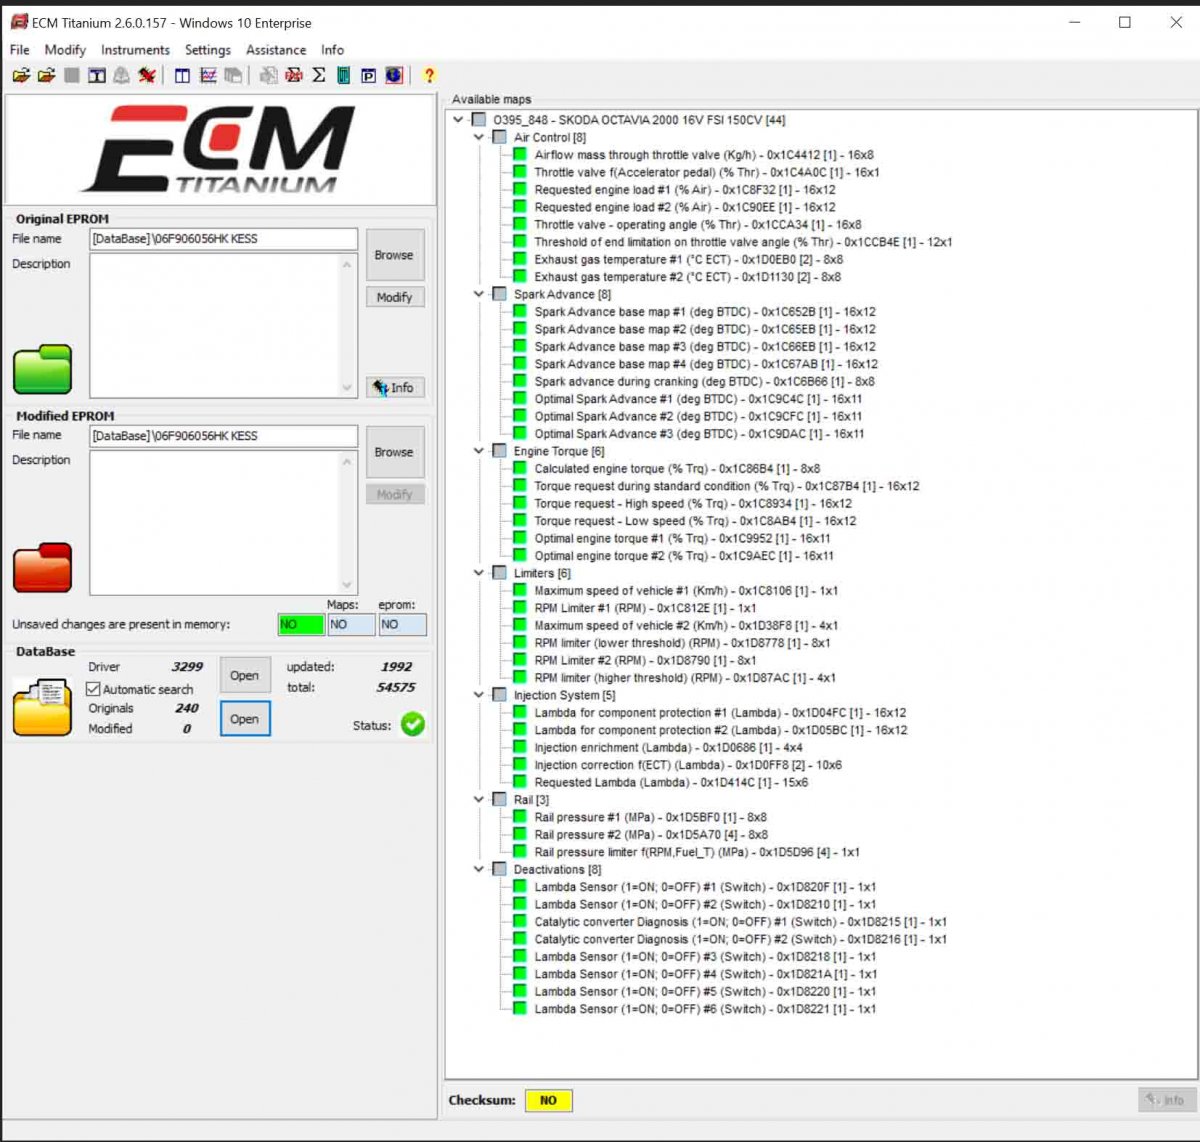Click the red-labeled Sigma checksum toolbar icon

coord(294,75)
